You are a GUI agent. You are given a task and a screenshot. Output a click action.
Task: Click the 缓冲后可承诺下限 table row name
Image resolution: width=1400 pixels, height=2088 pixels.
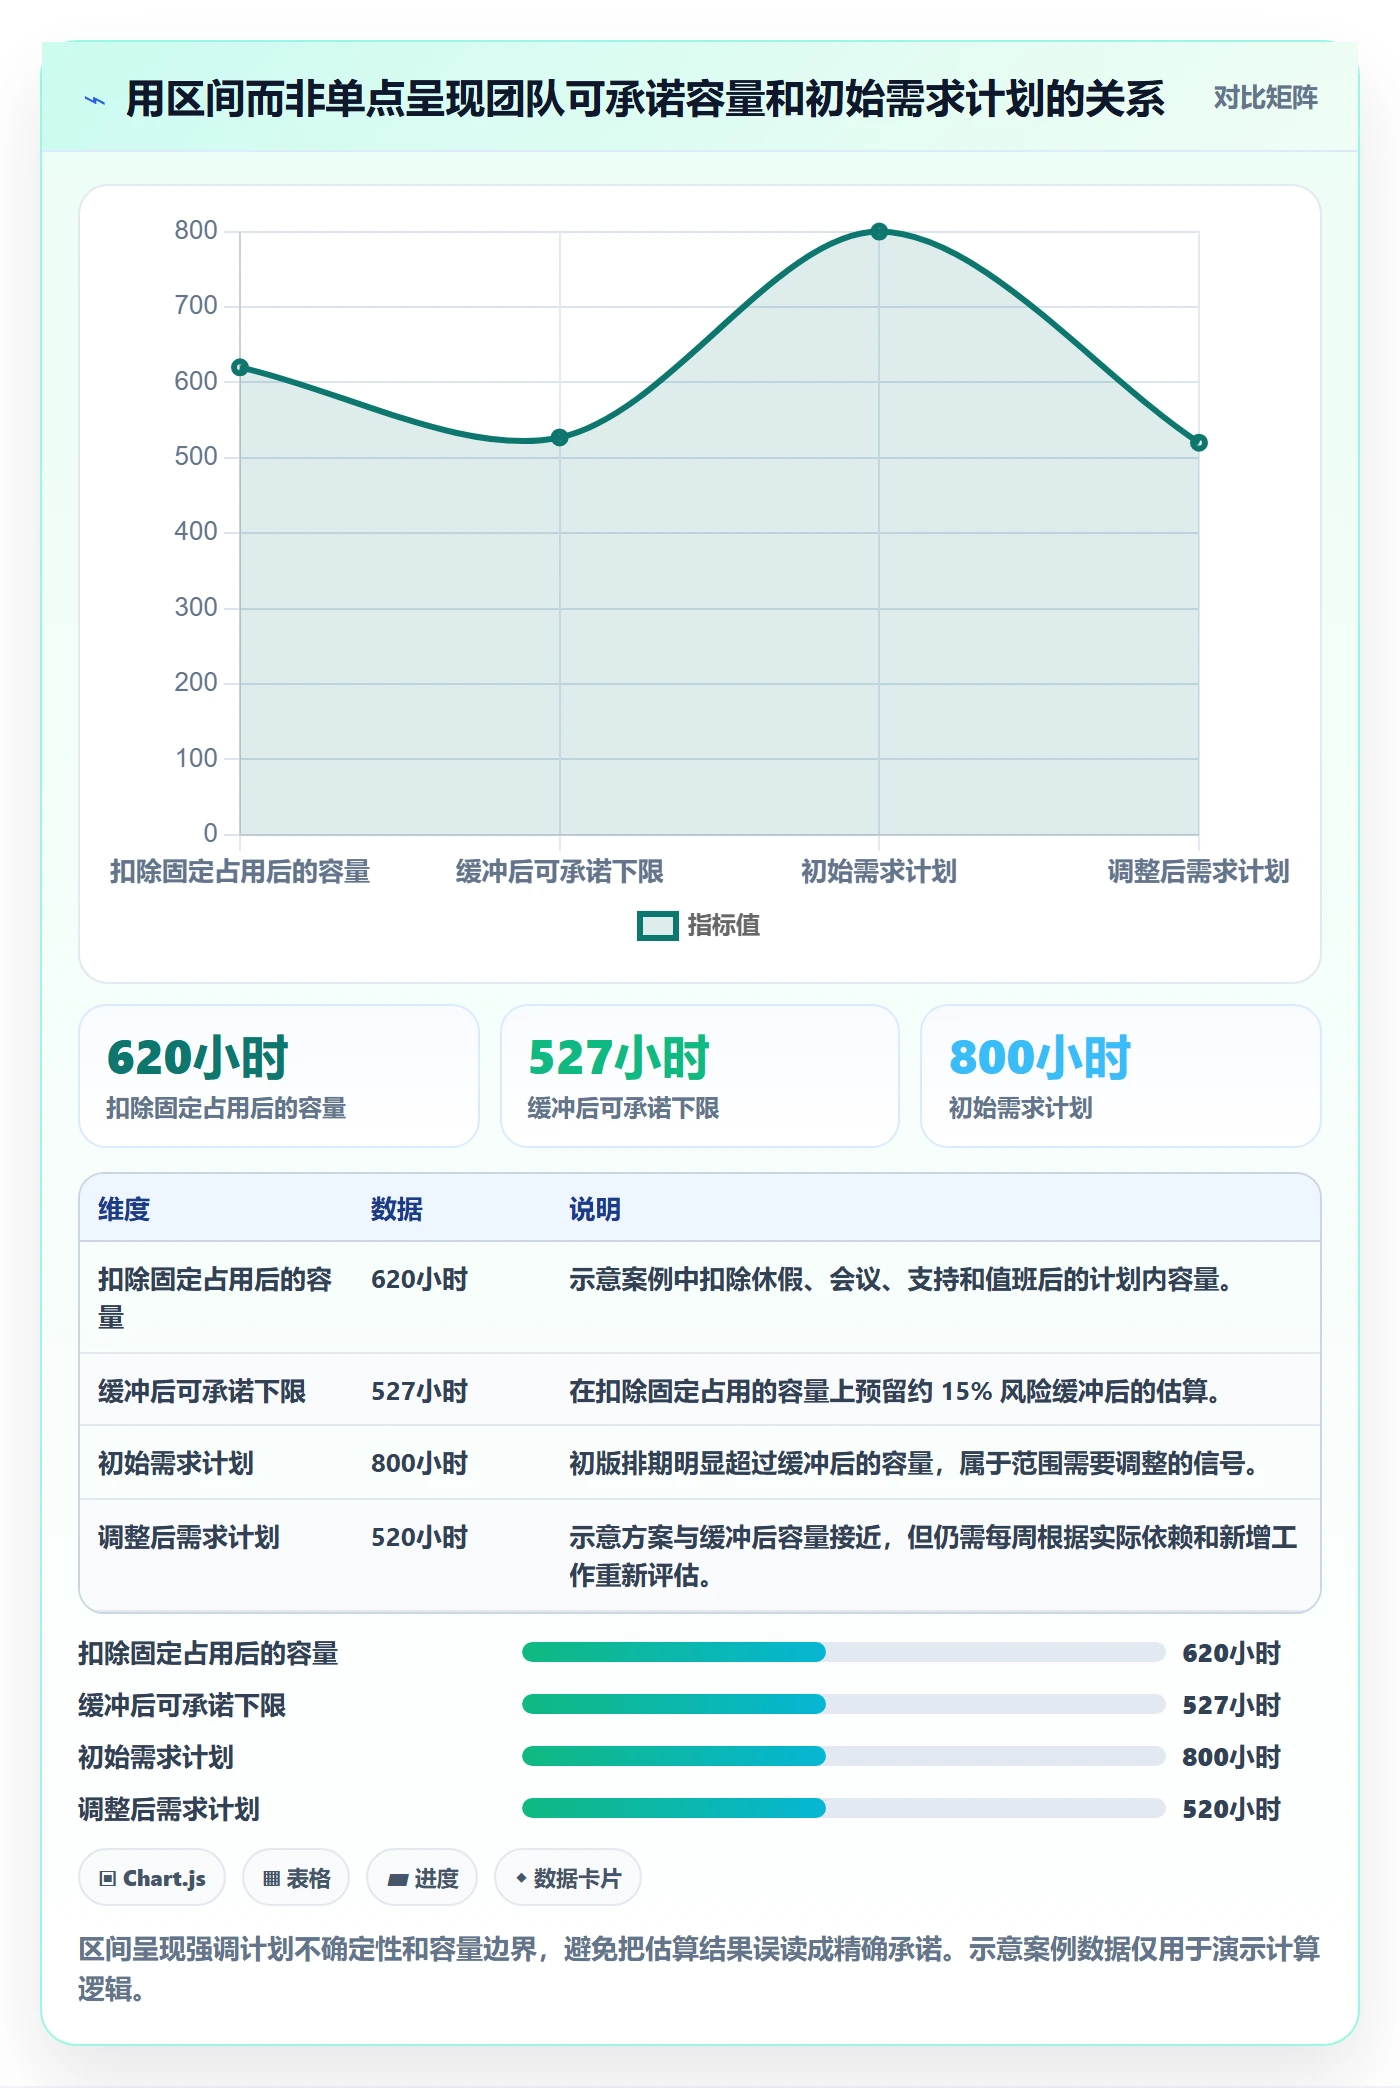click(202, 1391)
